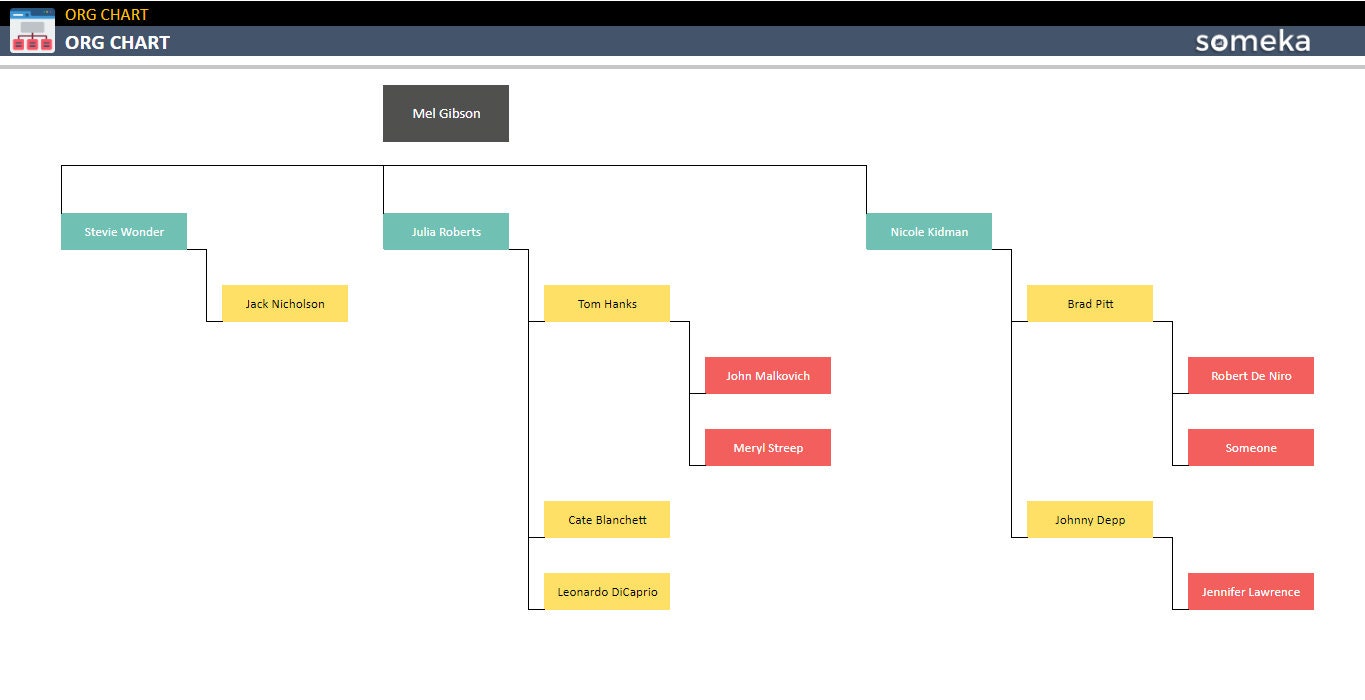The height and width of the screenshot is (700, 1365).
Task: Select the Someone red box
Action: tap(1251, 447)
